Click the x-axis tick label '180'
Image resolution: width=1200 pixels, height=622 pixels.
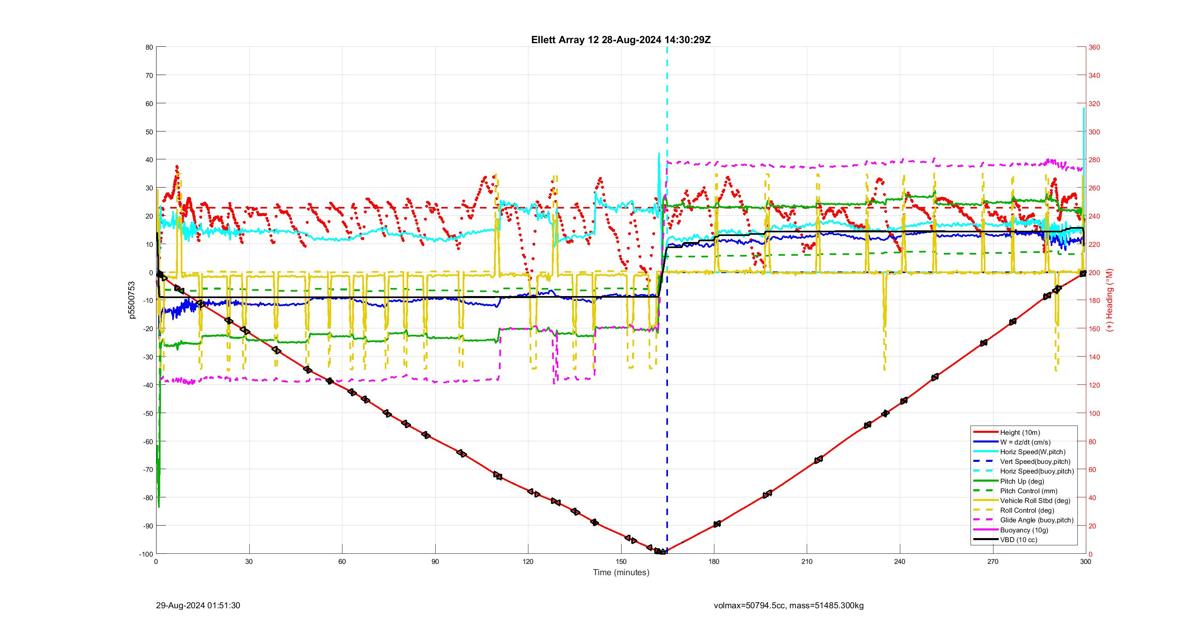pyautogui.click(x=714, y=562)
